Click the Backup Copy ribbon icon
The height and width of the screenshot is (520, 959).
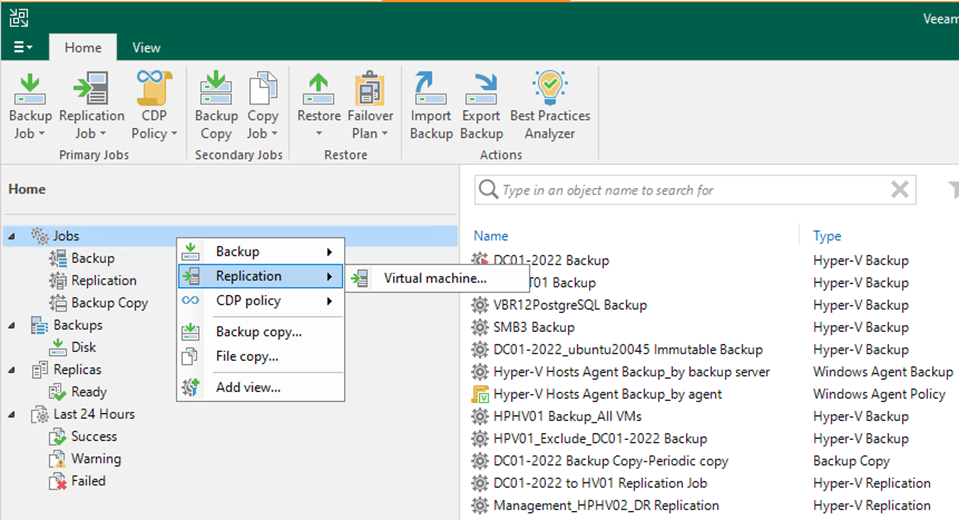216,89
